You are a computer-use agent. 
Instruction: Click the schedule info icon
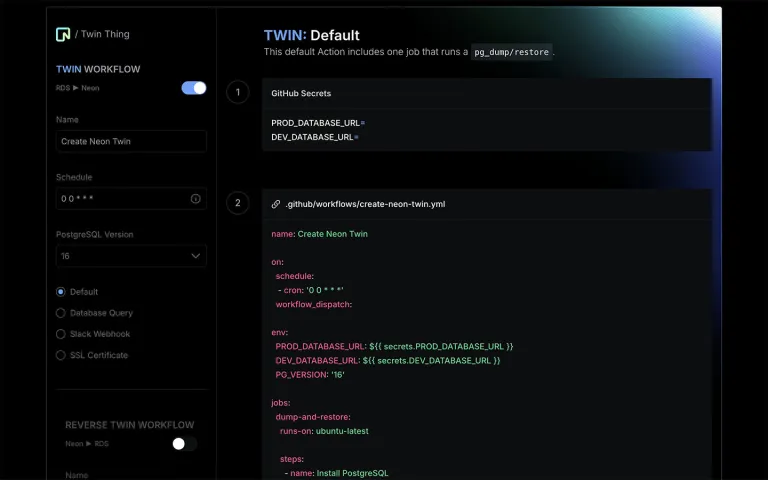coord(195,199)
